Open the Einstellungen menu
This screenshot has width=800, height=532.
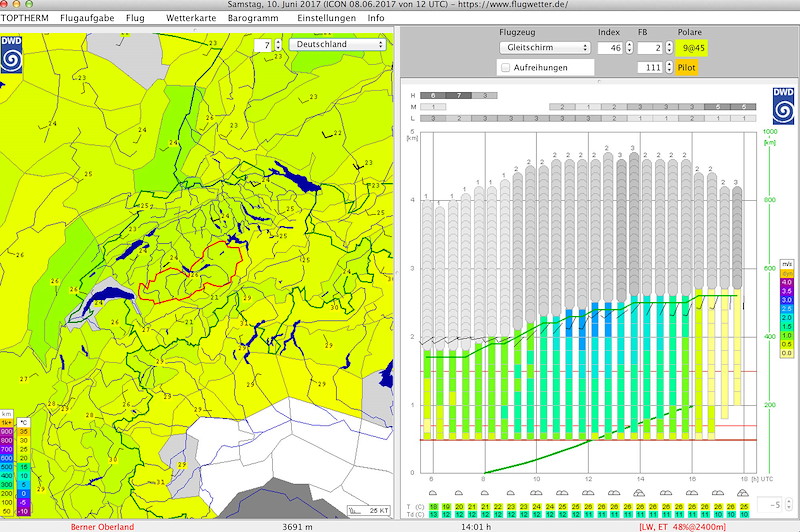pyautogui.click(x=326, y=19)
